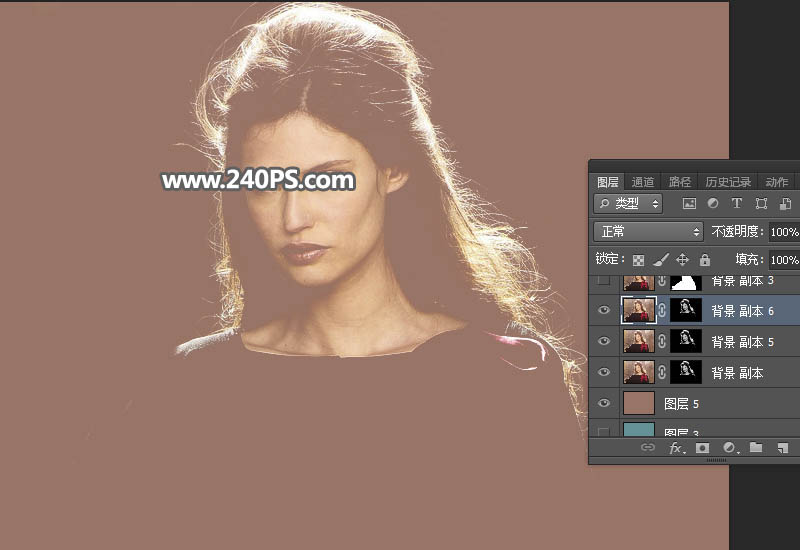
Task: Click the 图层 5 brown color thumbnail
Action: [x=639, y=403]
